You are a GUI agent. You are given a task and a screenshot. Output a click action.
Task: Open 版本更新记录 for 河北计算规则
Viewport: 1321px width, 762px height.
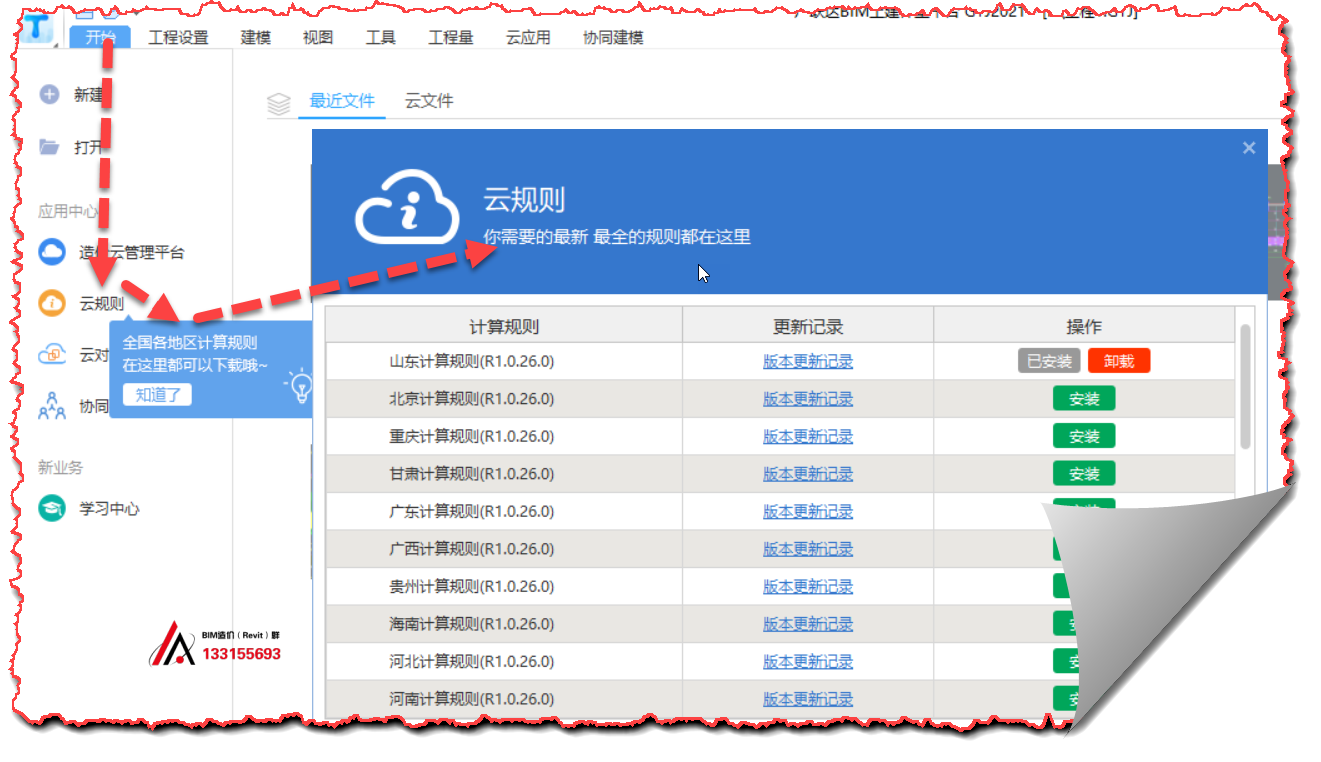[x=808, y=661]
